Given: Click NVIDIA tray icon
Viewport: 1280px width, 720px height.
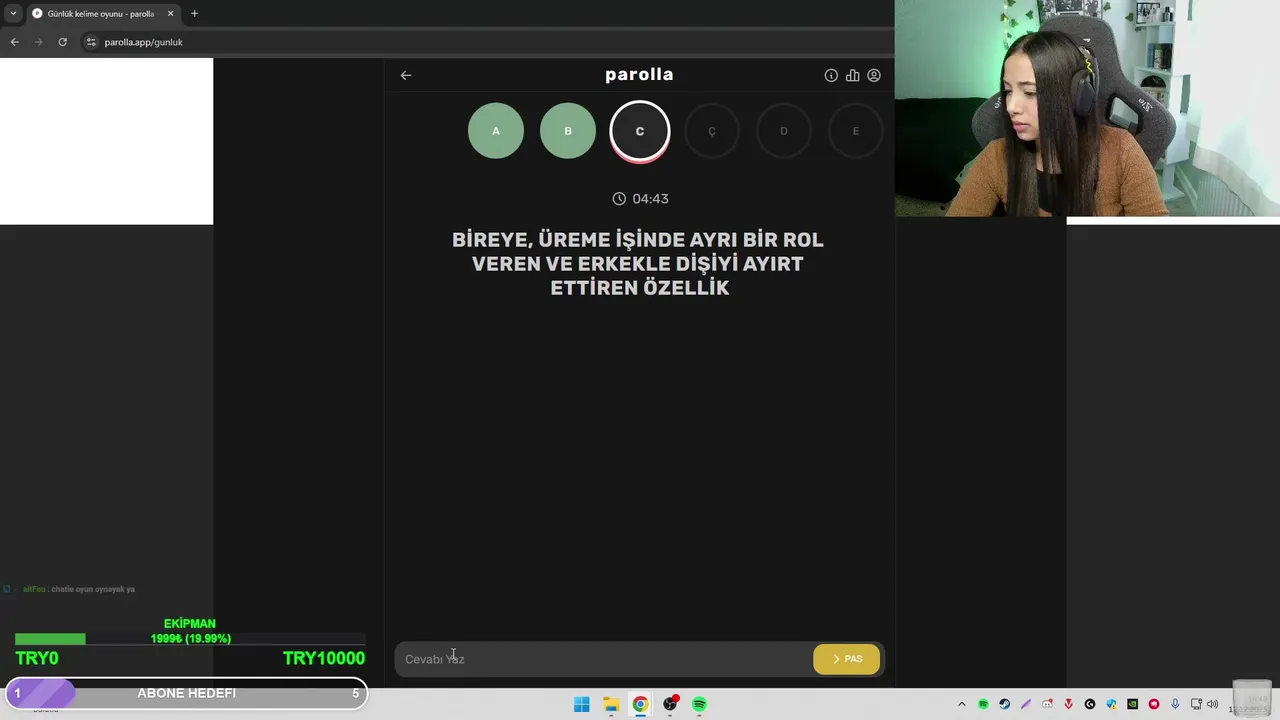Looking at the screenshot, I should 1132,704.
